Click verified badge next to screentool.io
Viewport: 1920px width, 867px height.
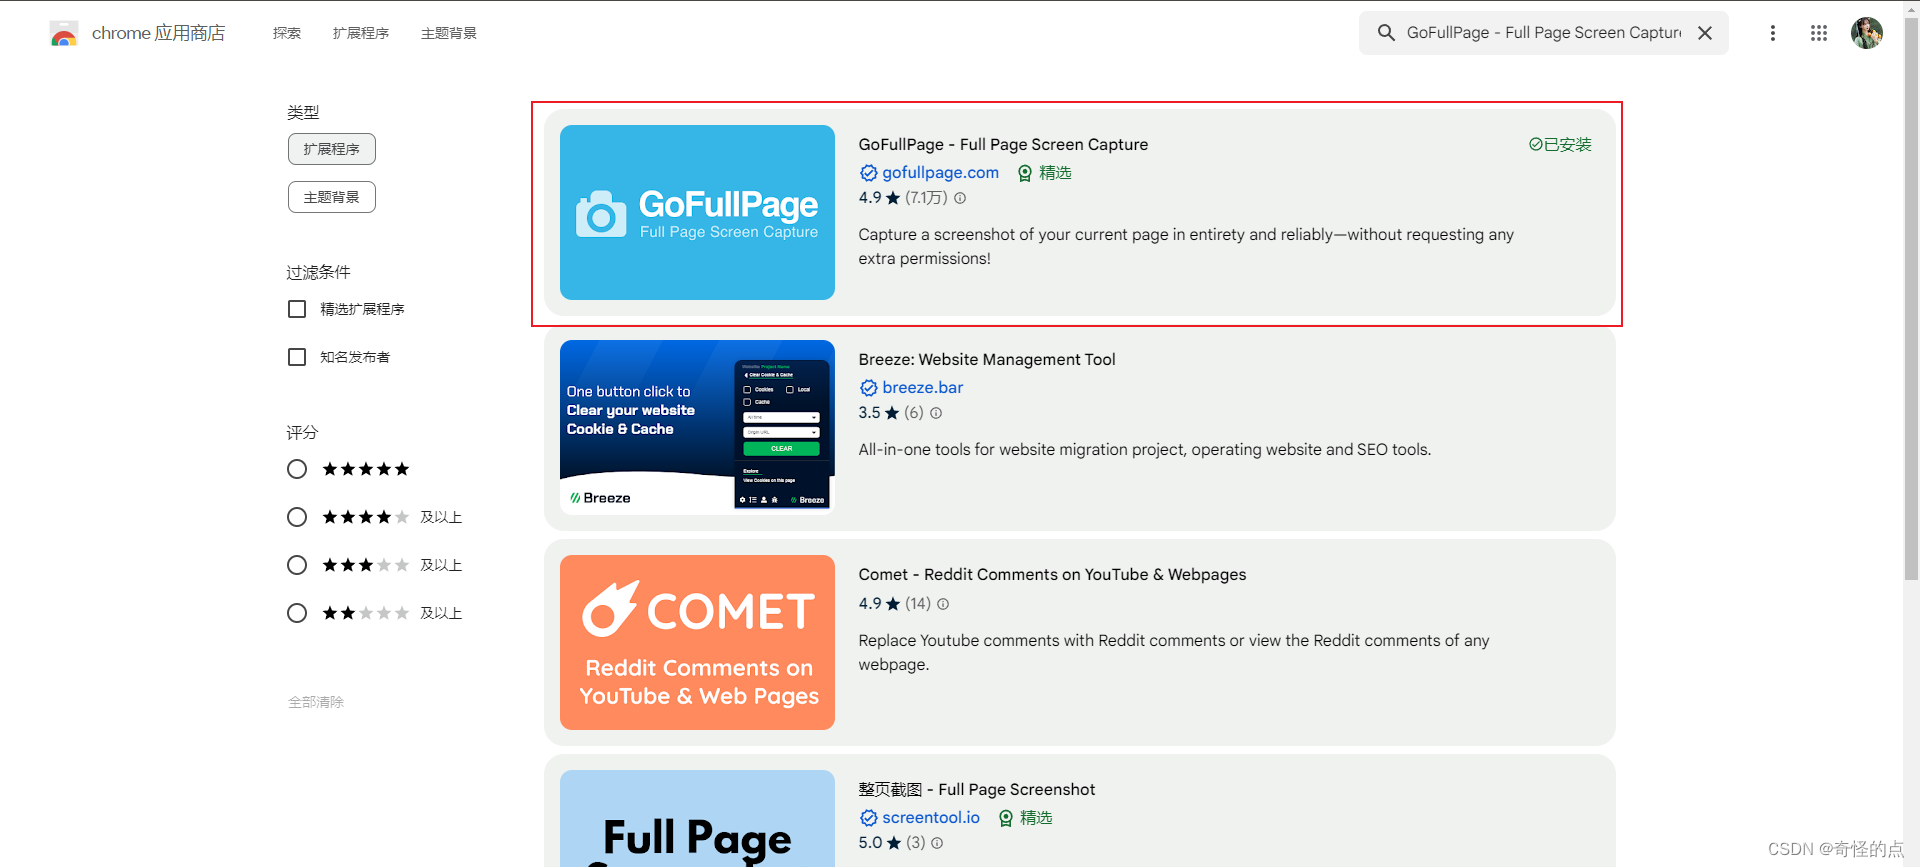868,818
